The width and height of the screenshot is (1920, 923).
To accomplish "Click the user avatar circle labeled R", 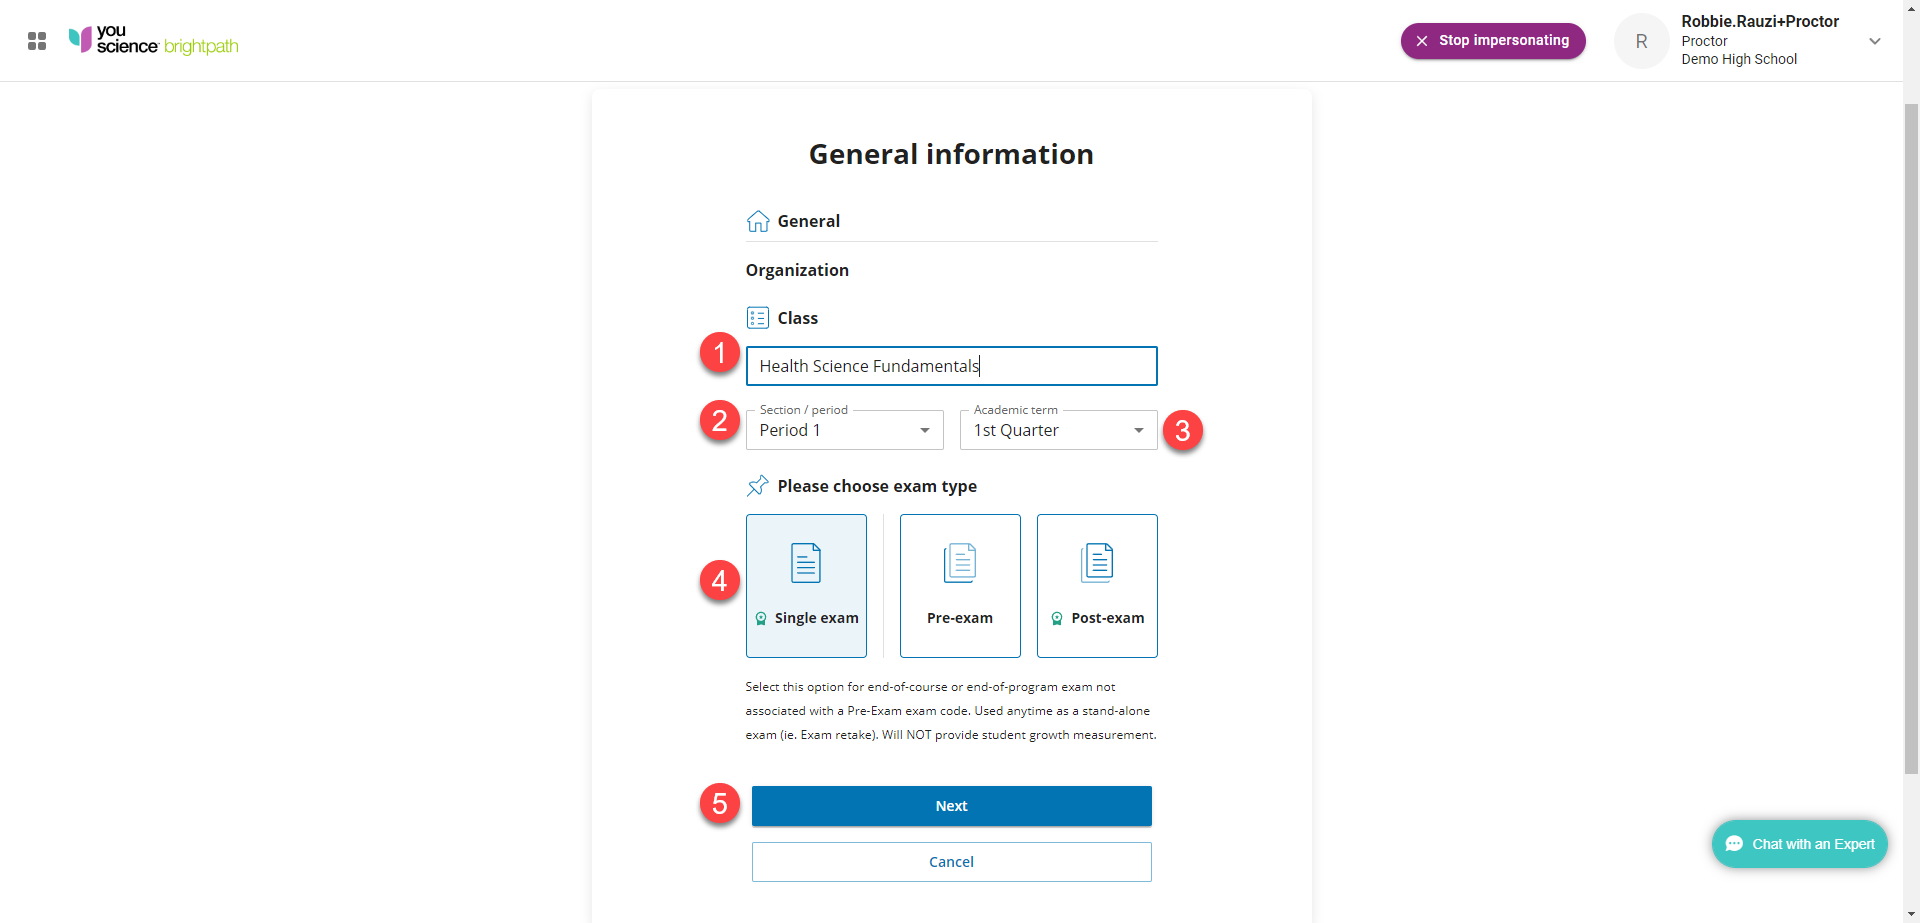I will [1641, 41].
